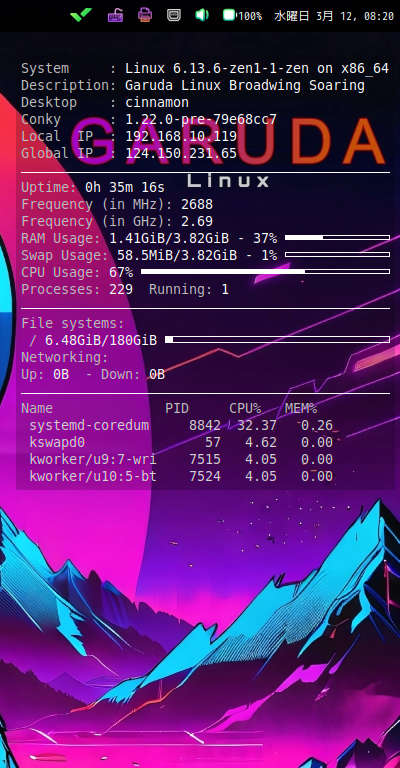
Task: Click the 'Networking:' heading
Action: pyautogui.click(x=65, y=357)
